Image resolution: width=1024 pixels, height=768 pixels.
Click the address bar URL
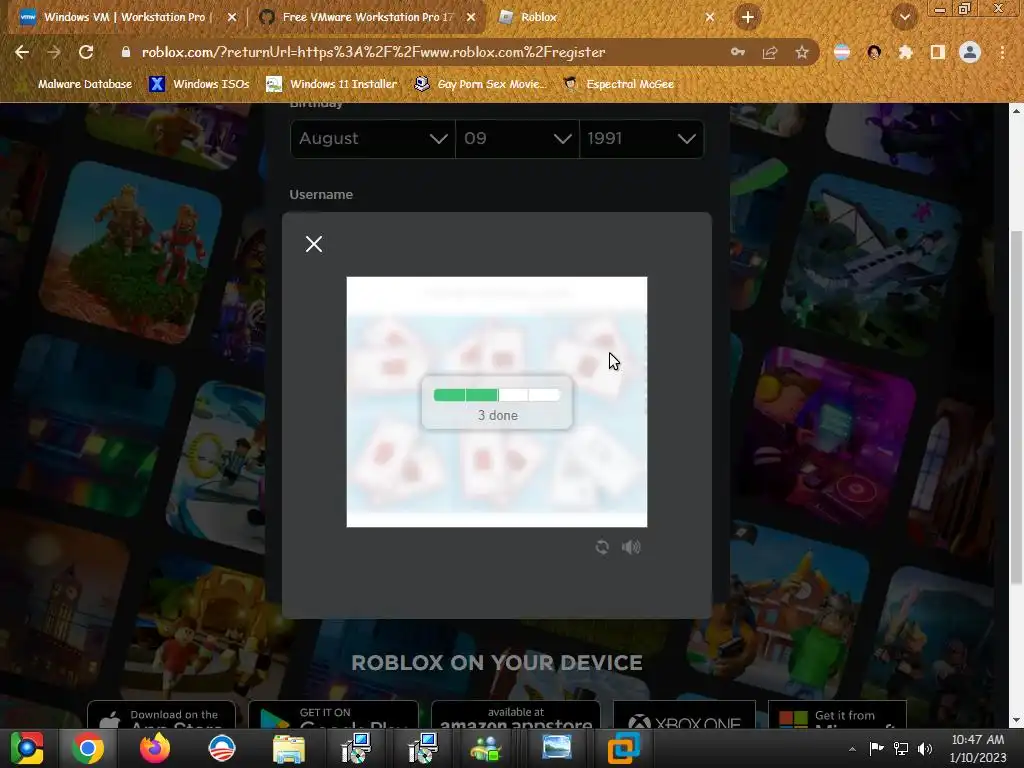(374, 52)
